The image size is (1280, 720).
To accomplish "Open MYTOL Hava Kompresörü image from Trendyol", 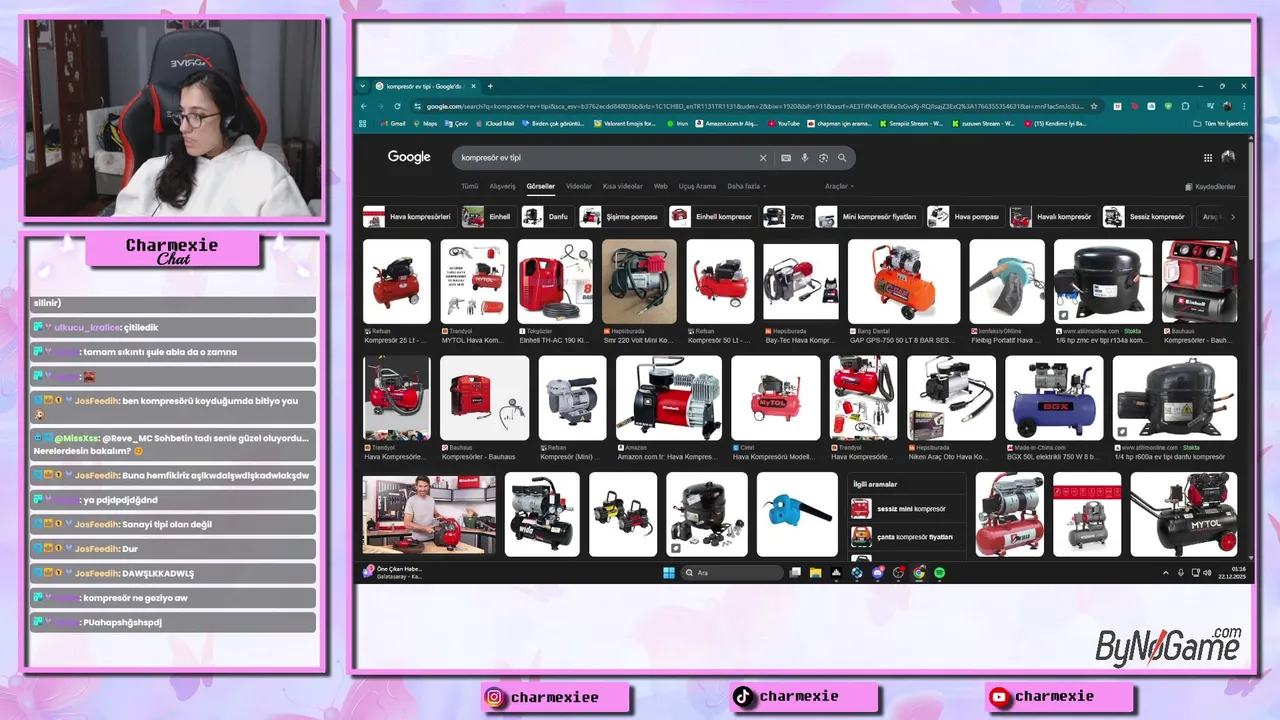I will click(474, 282).
